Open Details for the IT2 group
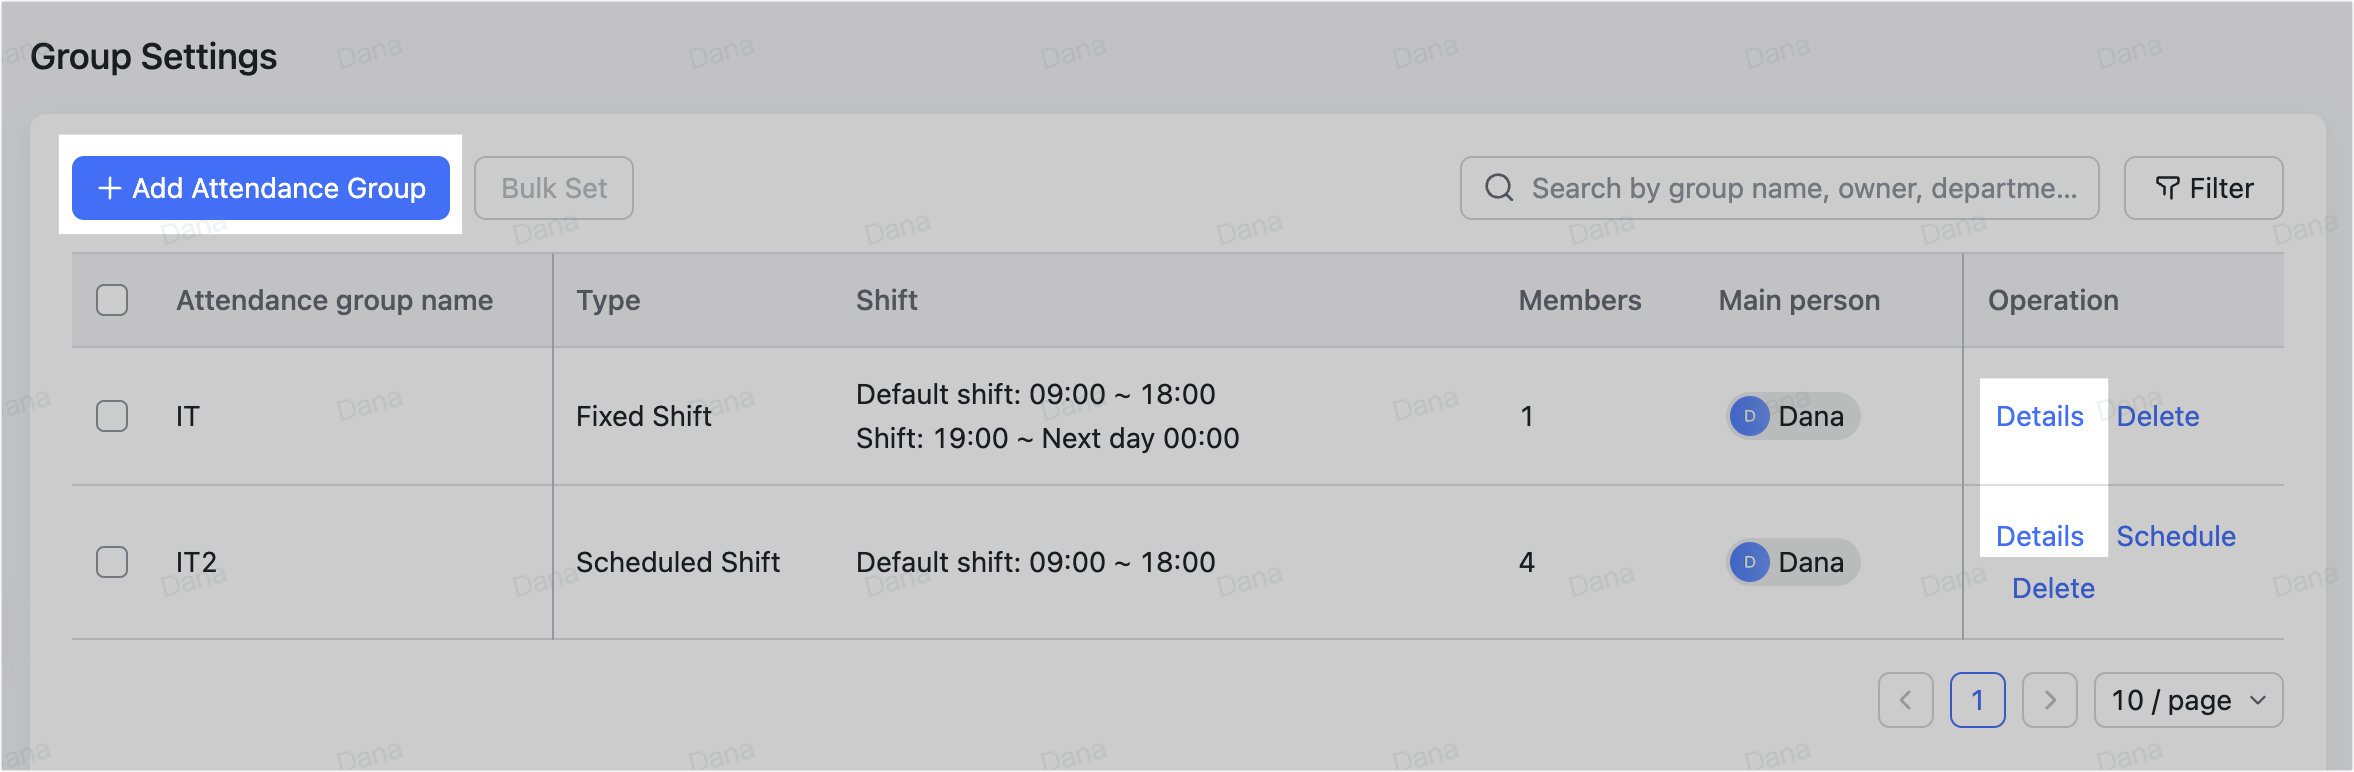The height and width of the screenshot is (772, 2354). [2040, 536]
